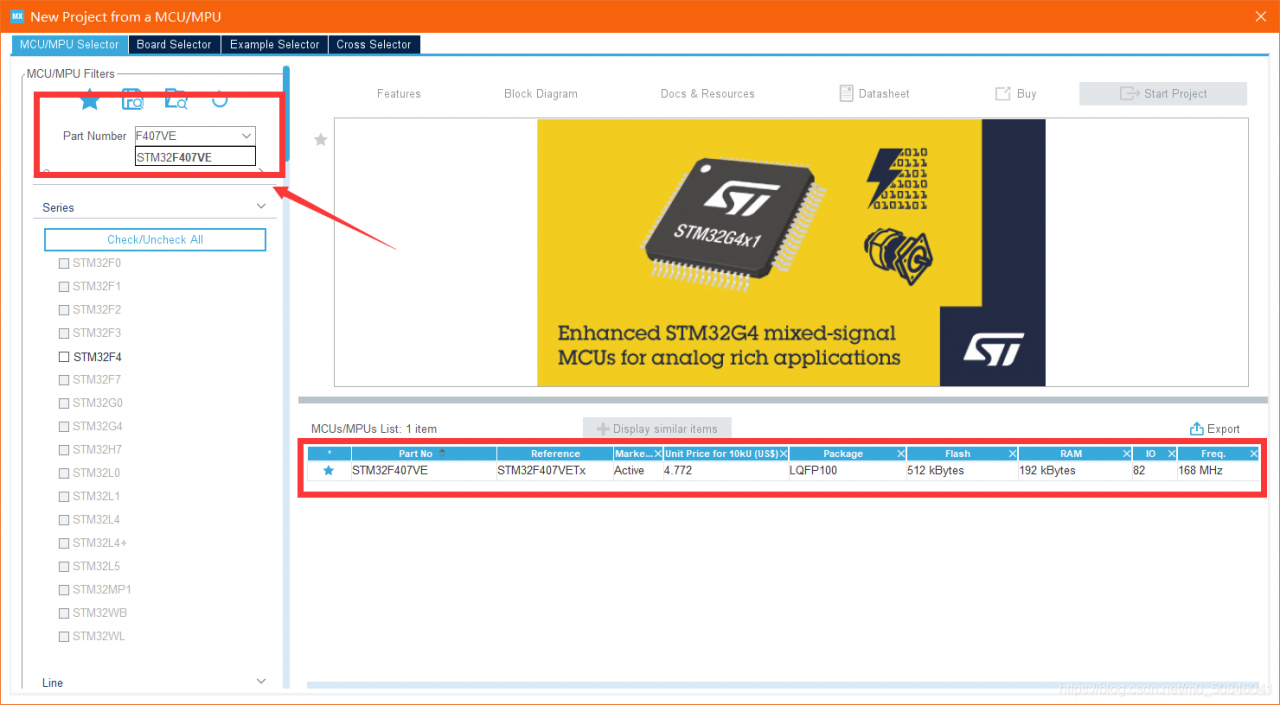The width and height of the screenshot is (1280, 705).
Task: Remove the IO column with its X
Action: point(1171,454)
